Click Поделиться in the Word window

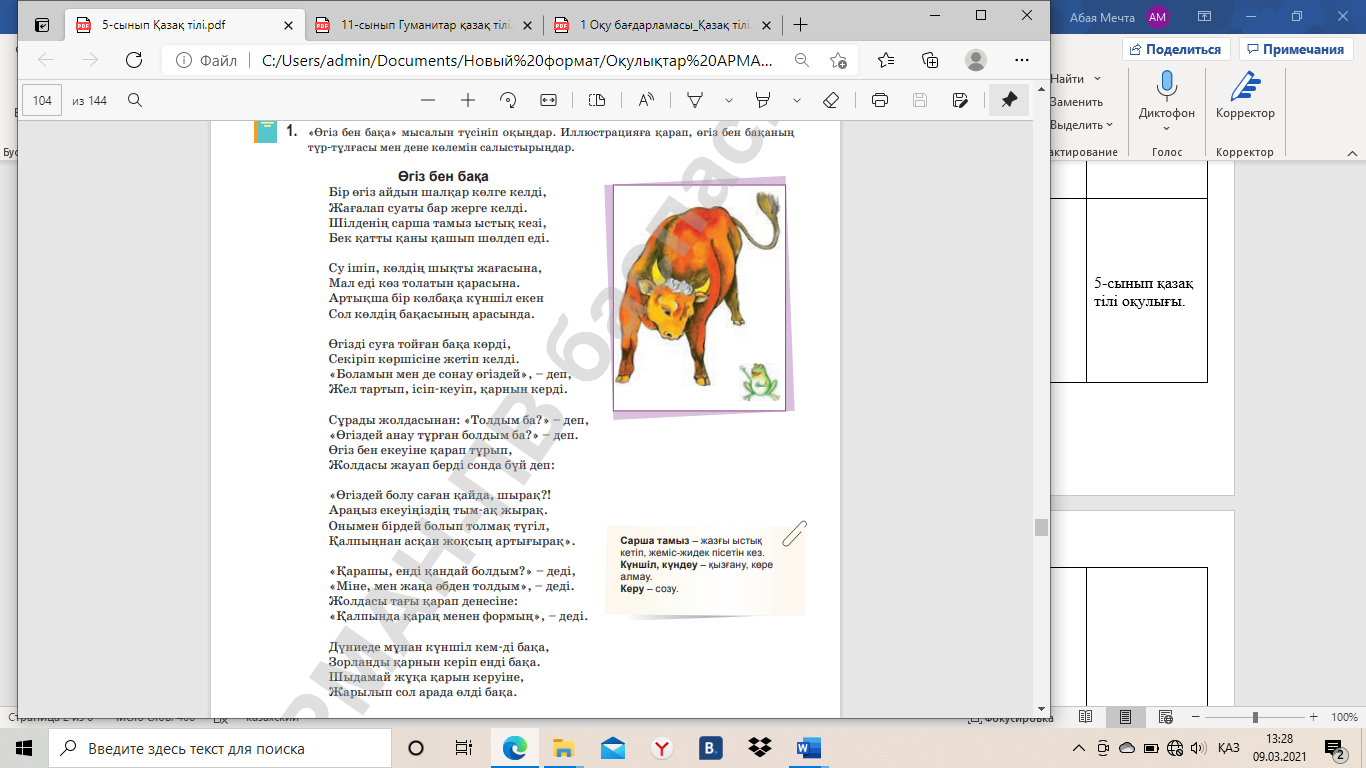[x=1176, y=49]
